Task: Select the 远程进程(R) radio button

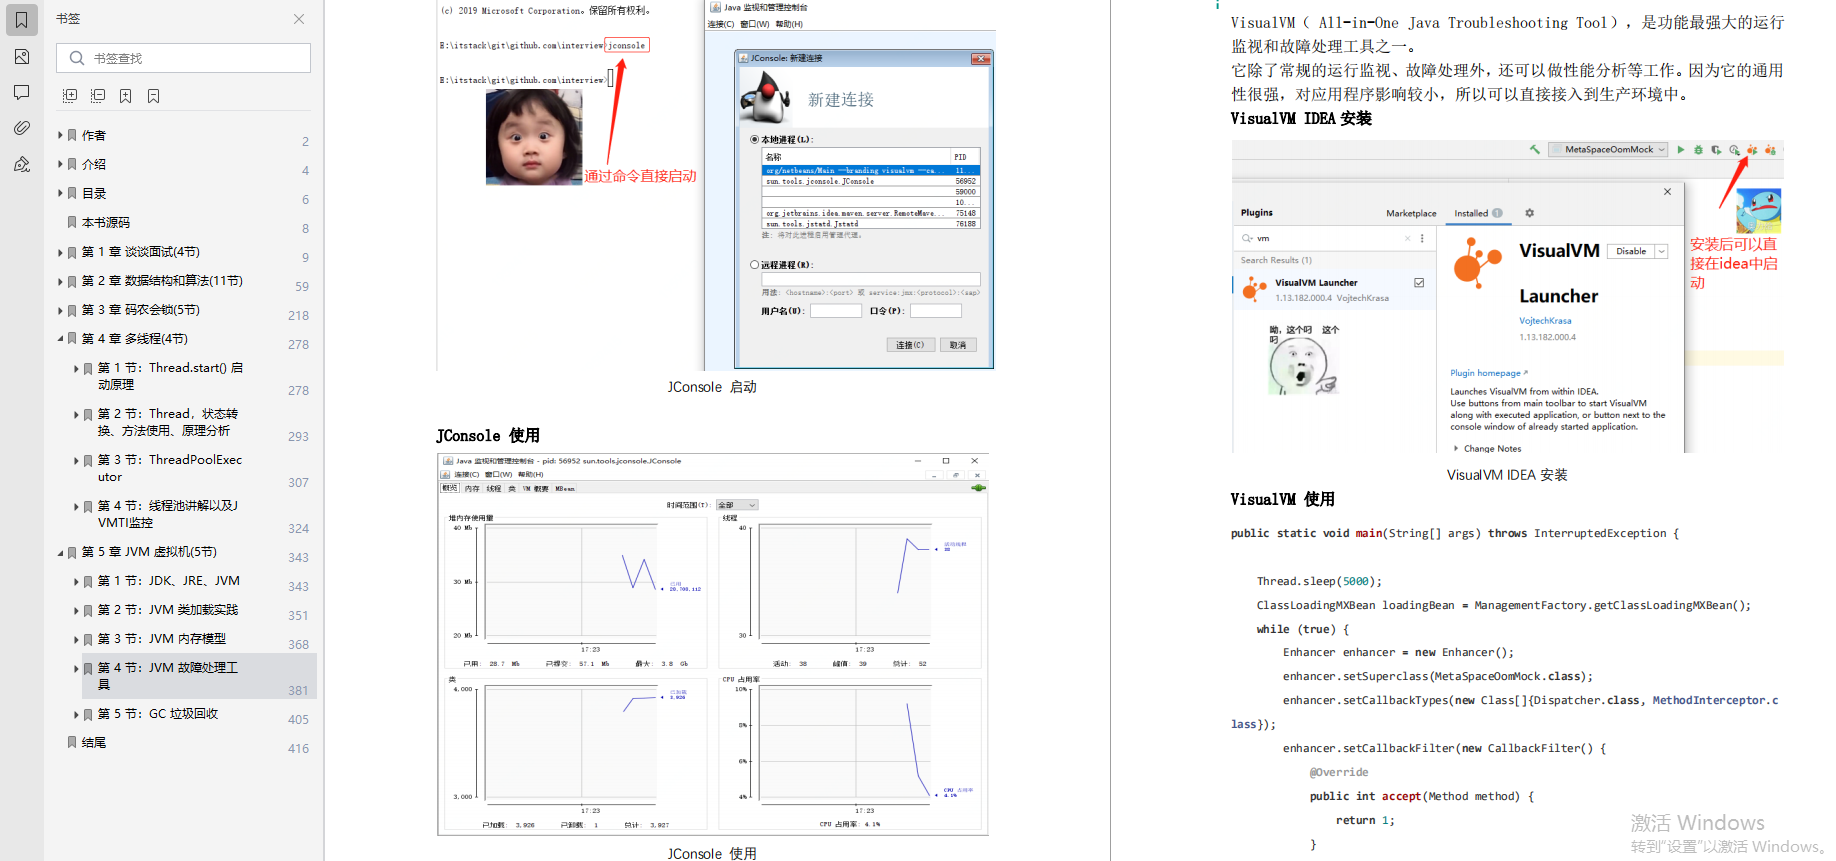Action: [755, 265]
